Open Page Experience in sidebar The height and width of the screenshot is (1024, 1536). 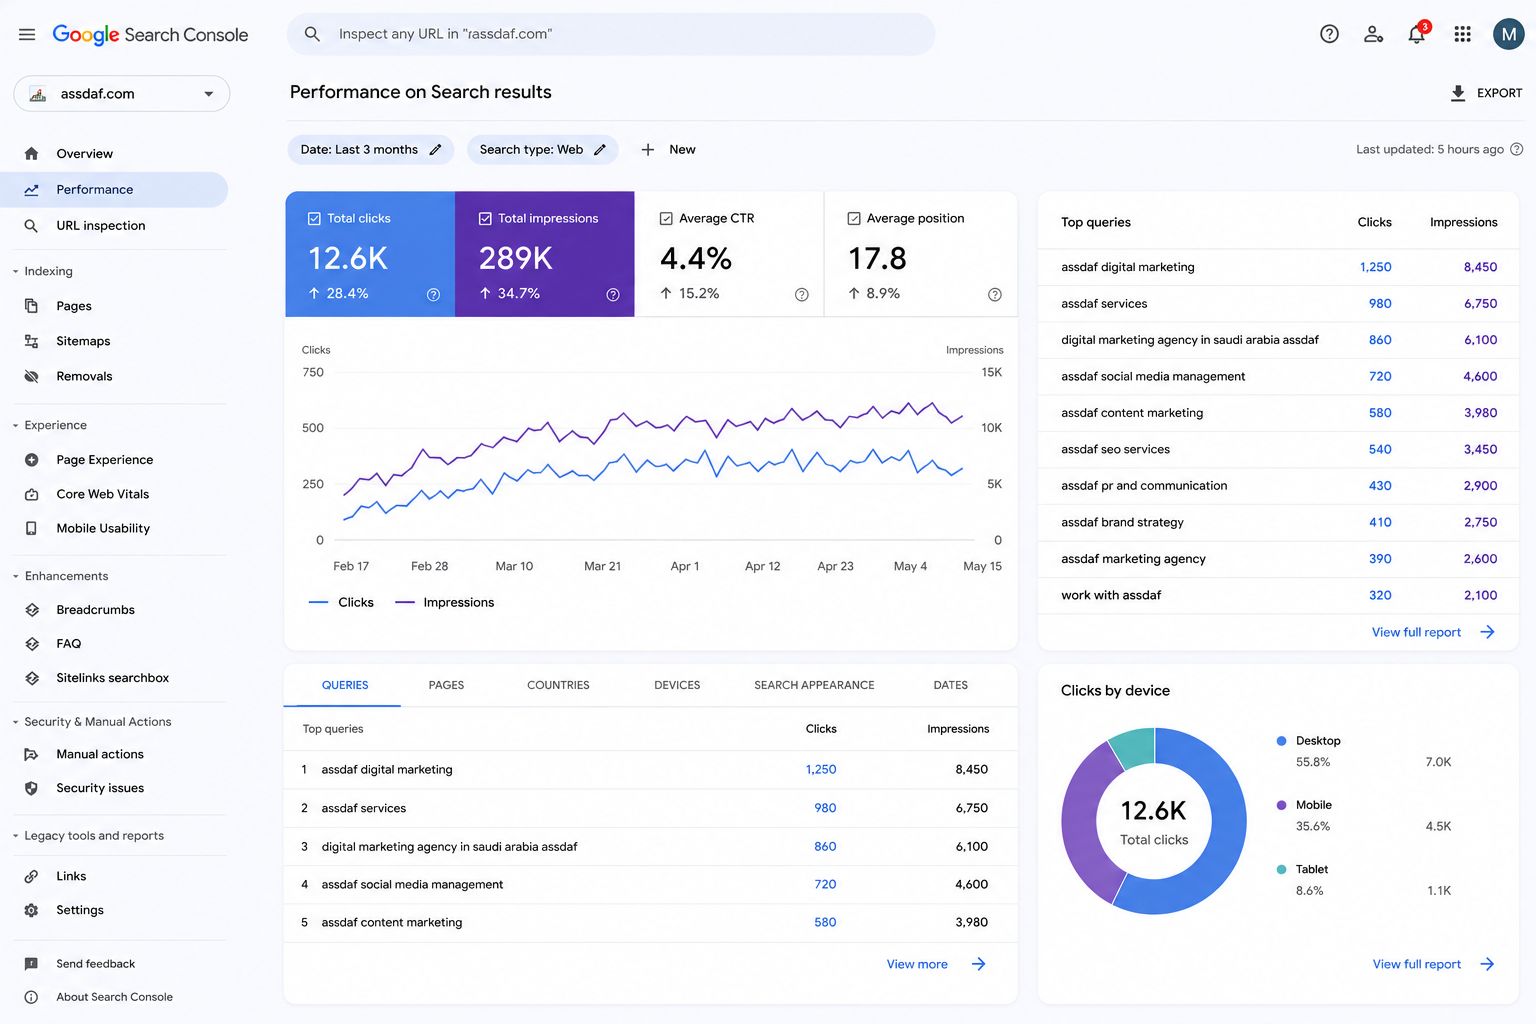[105, 460]
